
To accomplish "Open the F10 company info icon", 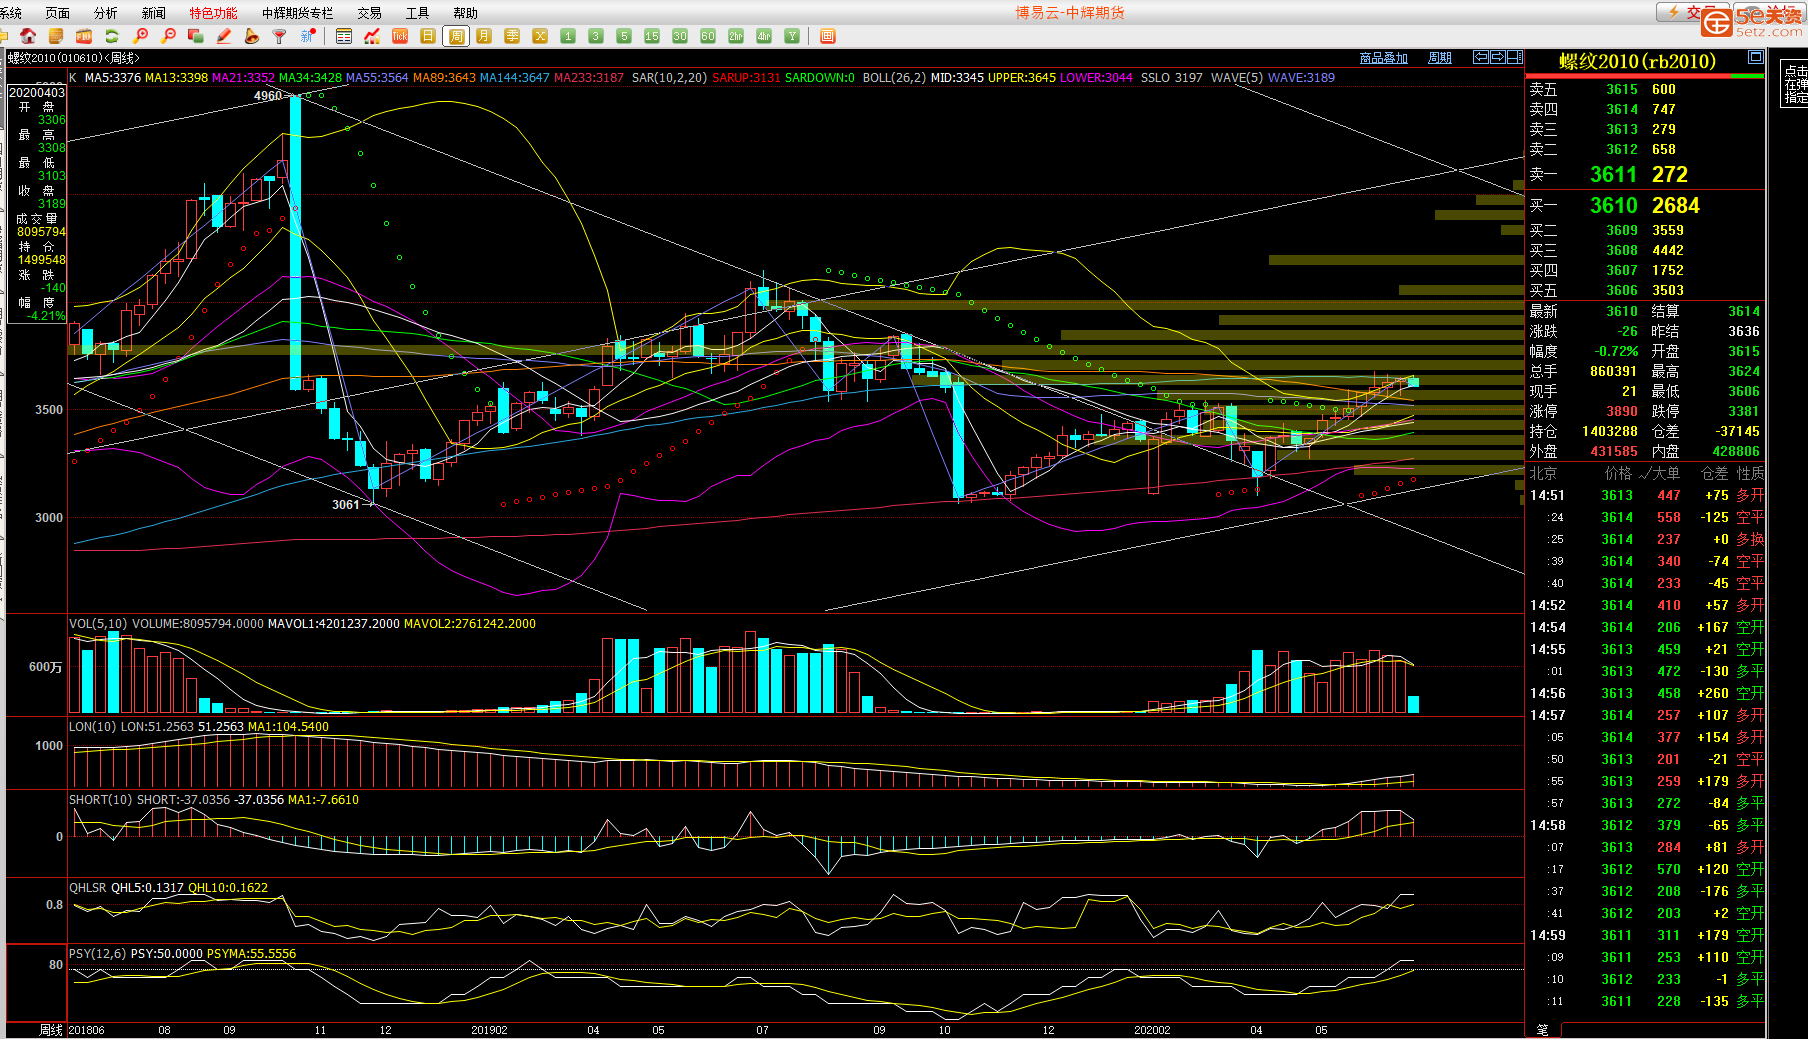I will (84, 36).
